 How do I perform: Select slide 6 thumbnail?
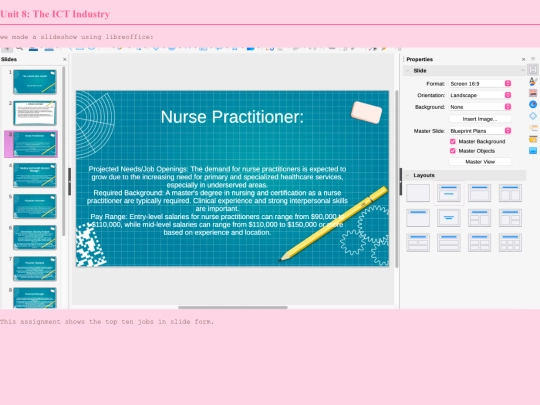pos(35,237)
